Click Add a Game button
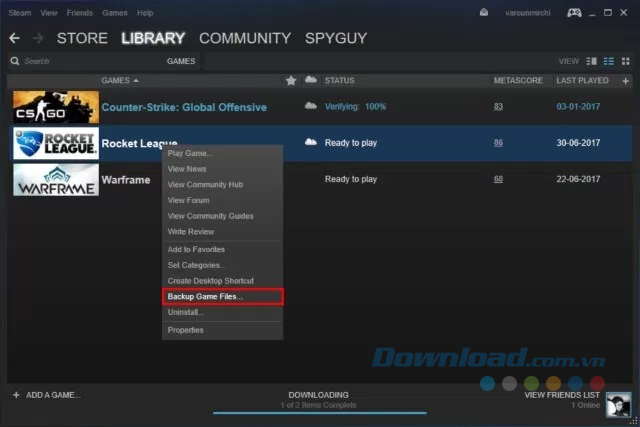Screen dimensions: 640x427 click(46, 395)
